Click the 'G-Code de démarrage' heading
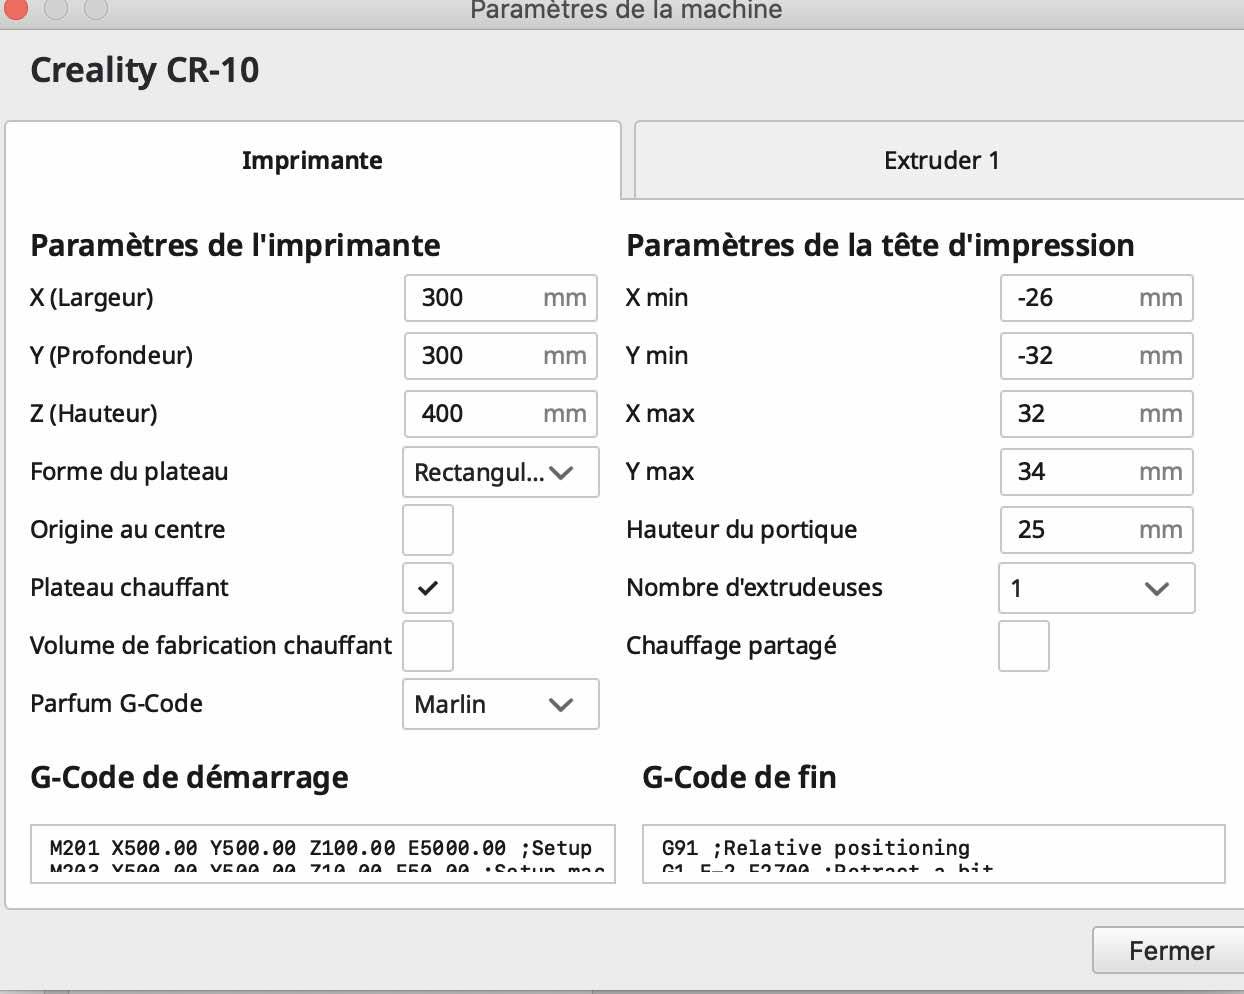The width and height of the screenshot is (1244, 994). click(x=190, y=777)
